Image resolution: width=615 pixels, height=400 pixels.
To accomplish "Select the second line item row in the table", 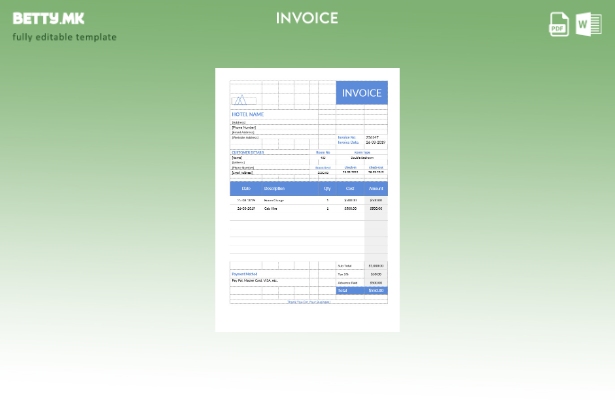I will pyautogui.click(x=307, y=209).
